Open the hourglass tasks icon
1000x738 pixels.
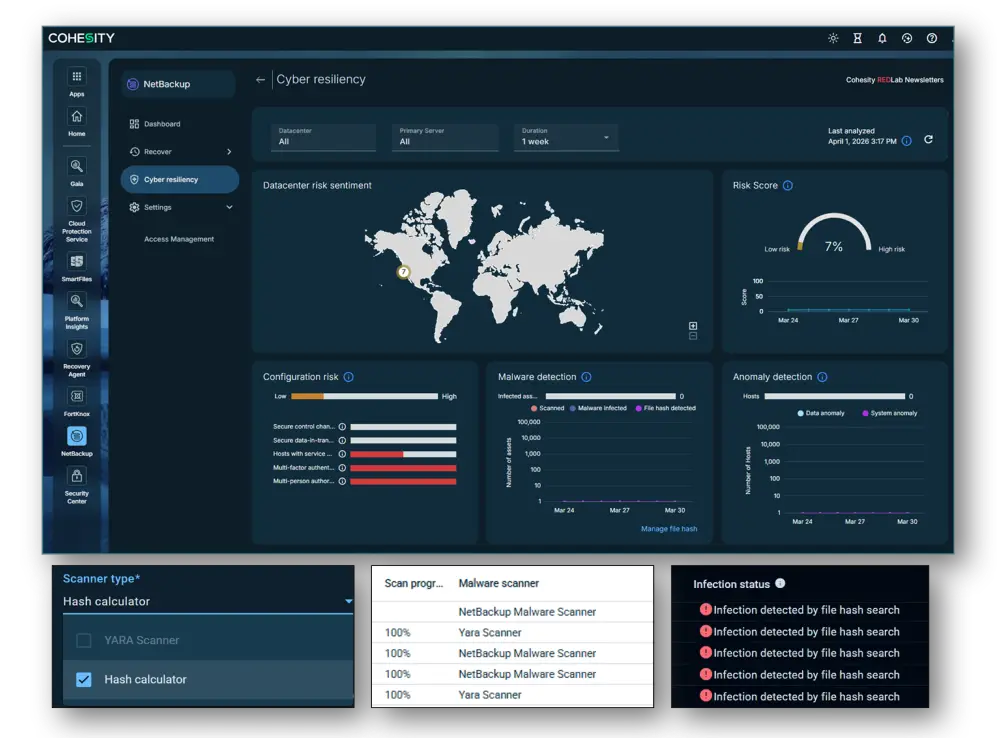click(x=858, y=38)
